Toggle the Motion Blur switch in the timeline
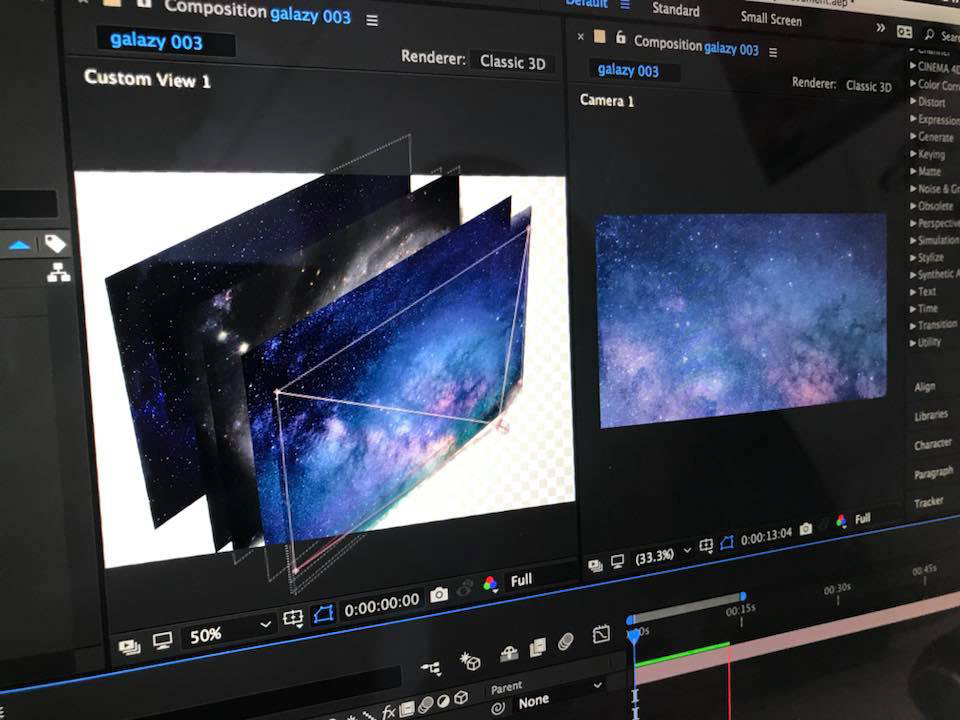Screen dimensions: 960x720 coord(566,641)
